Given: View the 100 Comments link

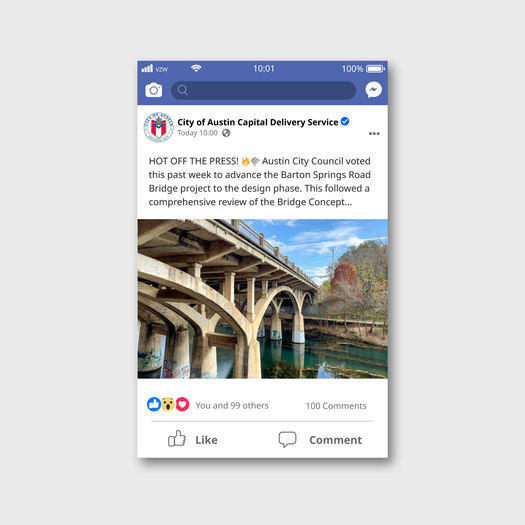Looking at the screenshot, I should (336, 406).
